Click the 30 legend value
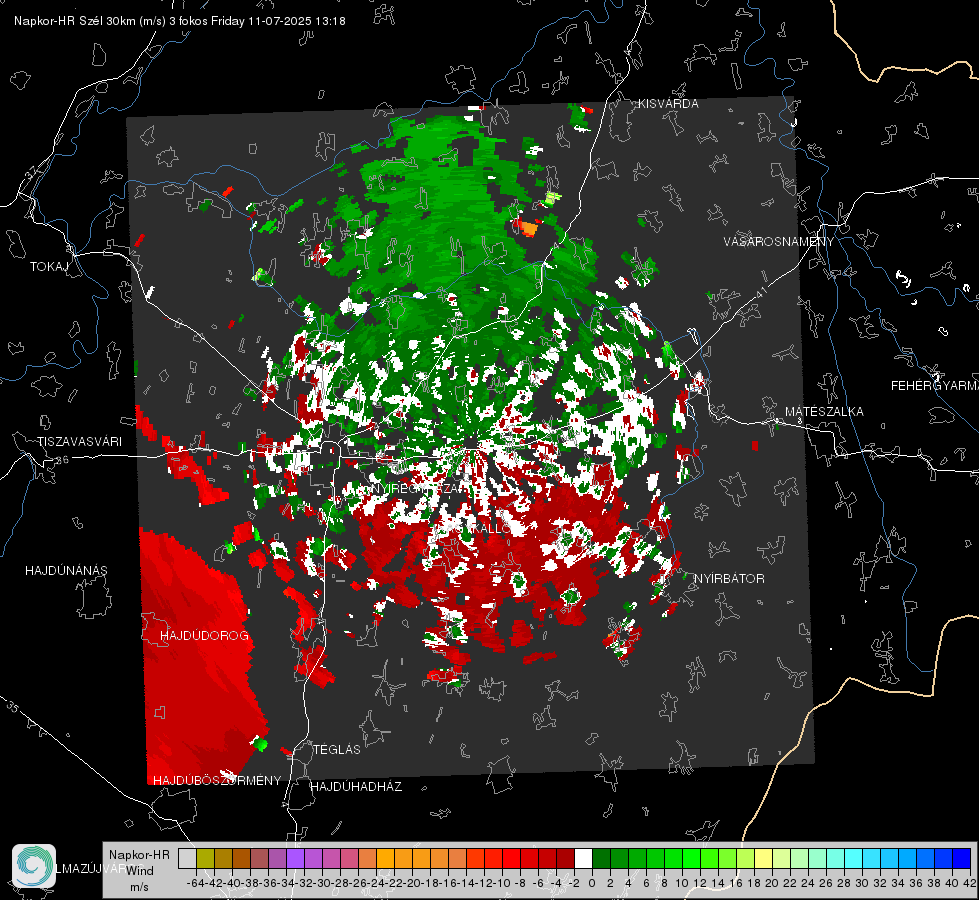The height and width of the screenshot is (900, 979). pos(862,883)
